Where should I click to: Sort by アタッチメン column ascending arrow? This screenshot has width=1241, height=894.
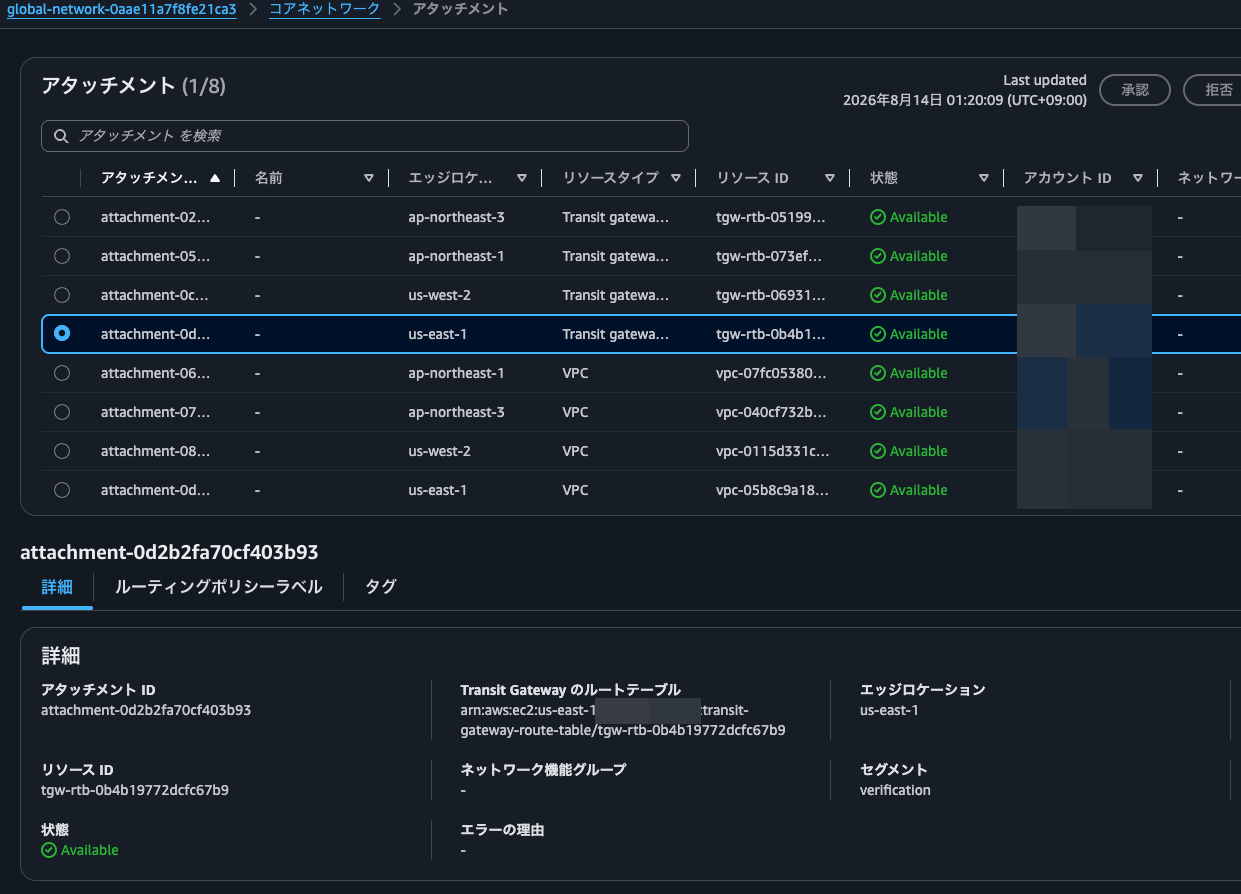coord(215,178)
